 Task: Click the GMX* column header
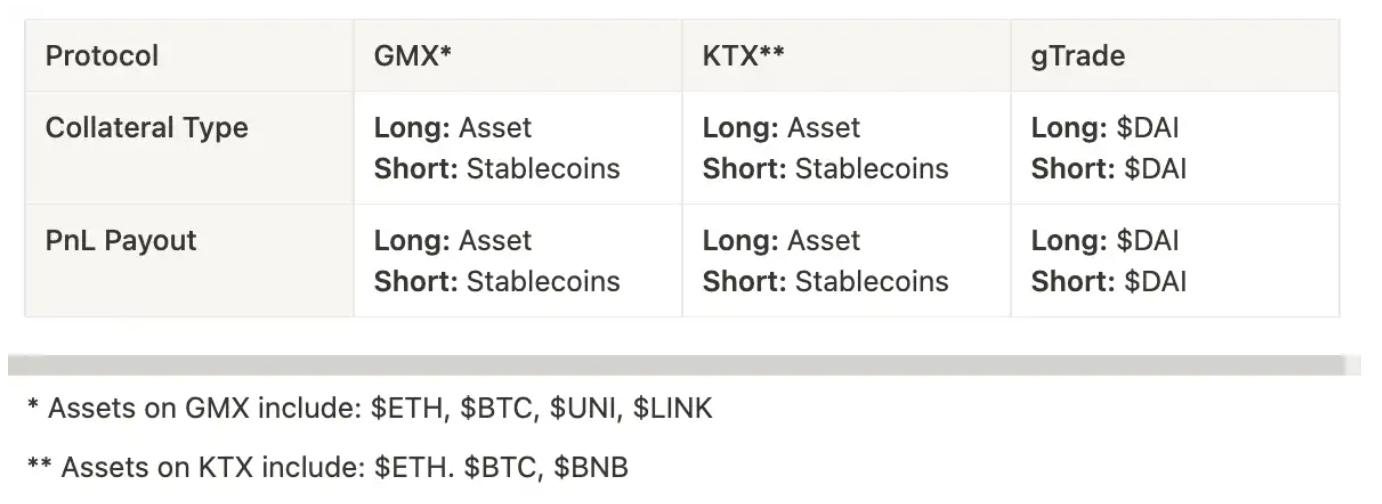(x=412, y=55)
